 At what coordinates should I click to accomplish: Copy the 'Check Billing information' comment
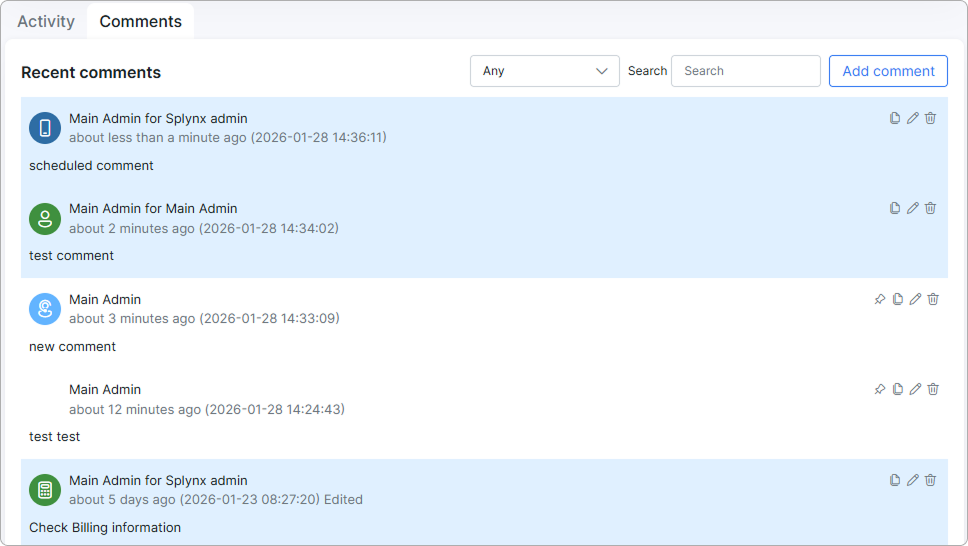895,480
